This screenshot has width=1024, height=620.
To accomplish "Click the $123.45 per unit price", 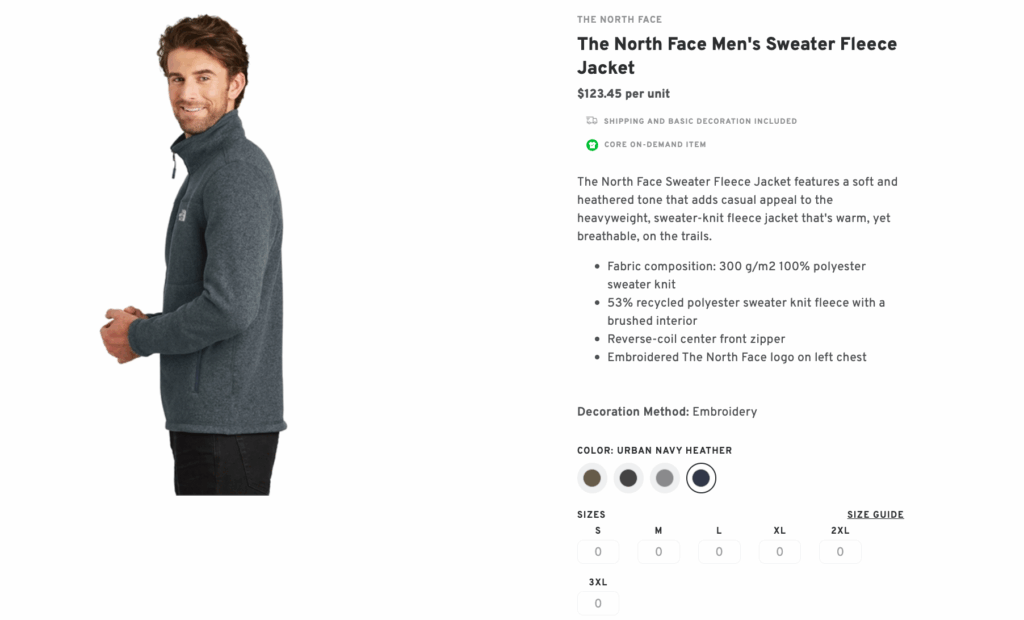I will [x=622, y=93].
